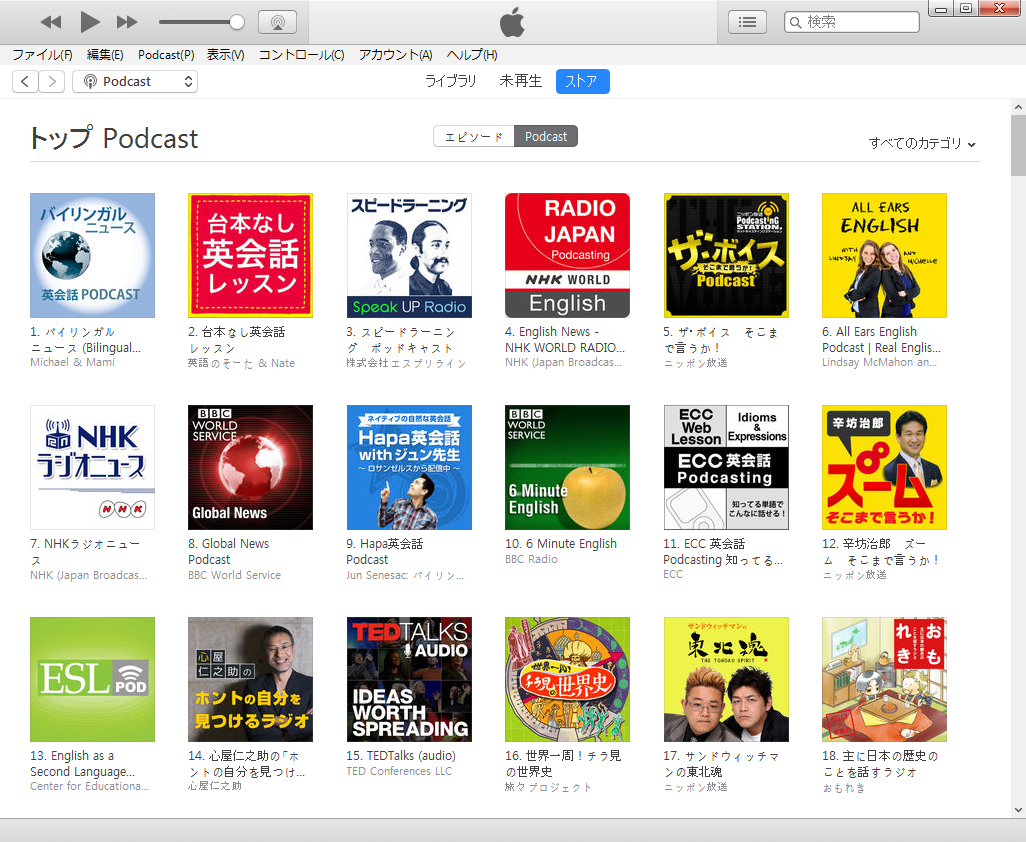Open the ザ・ボイス Podcast artwork
Image resolution: width=1026 pixels, height=842 pixels.
[x=726, y=255]
